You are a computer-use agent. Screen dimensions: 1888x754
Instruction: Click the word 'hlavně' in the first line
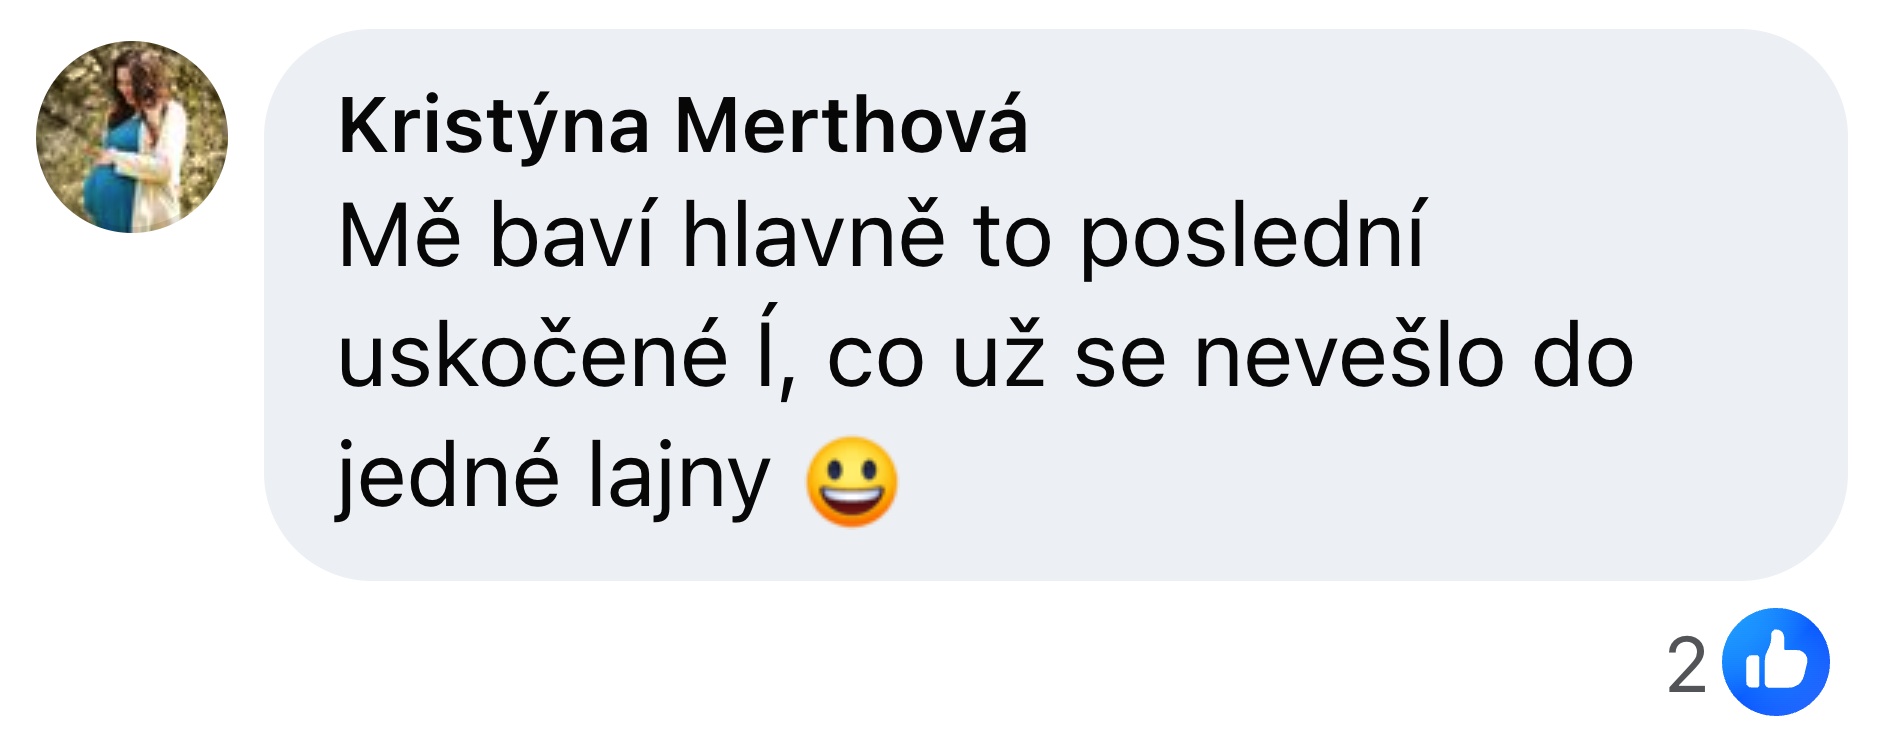click(813, 236)
